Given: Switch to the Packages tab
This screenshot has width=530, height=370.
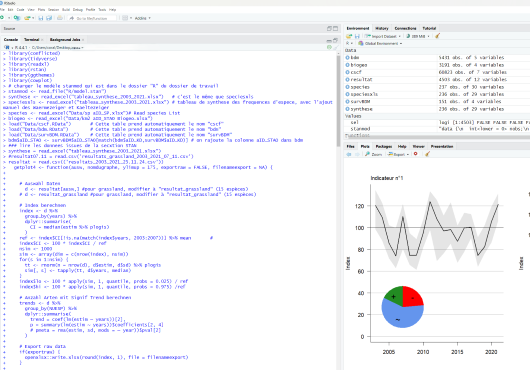Looking at the screenshot, I should 384,146.
